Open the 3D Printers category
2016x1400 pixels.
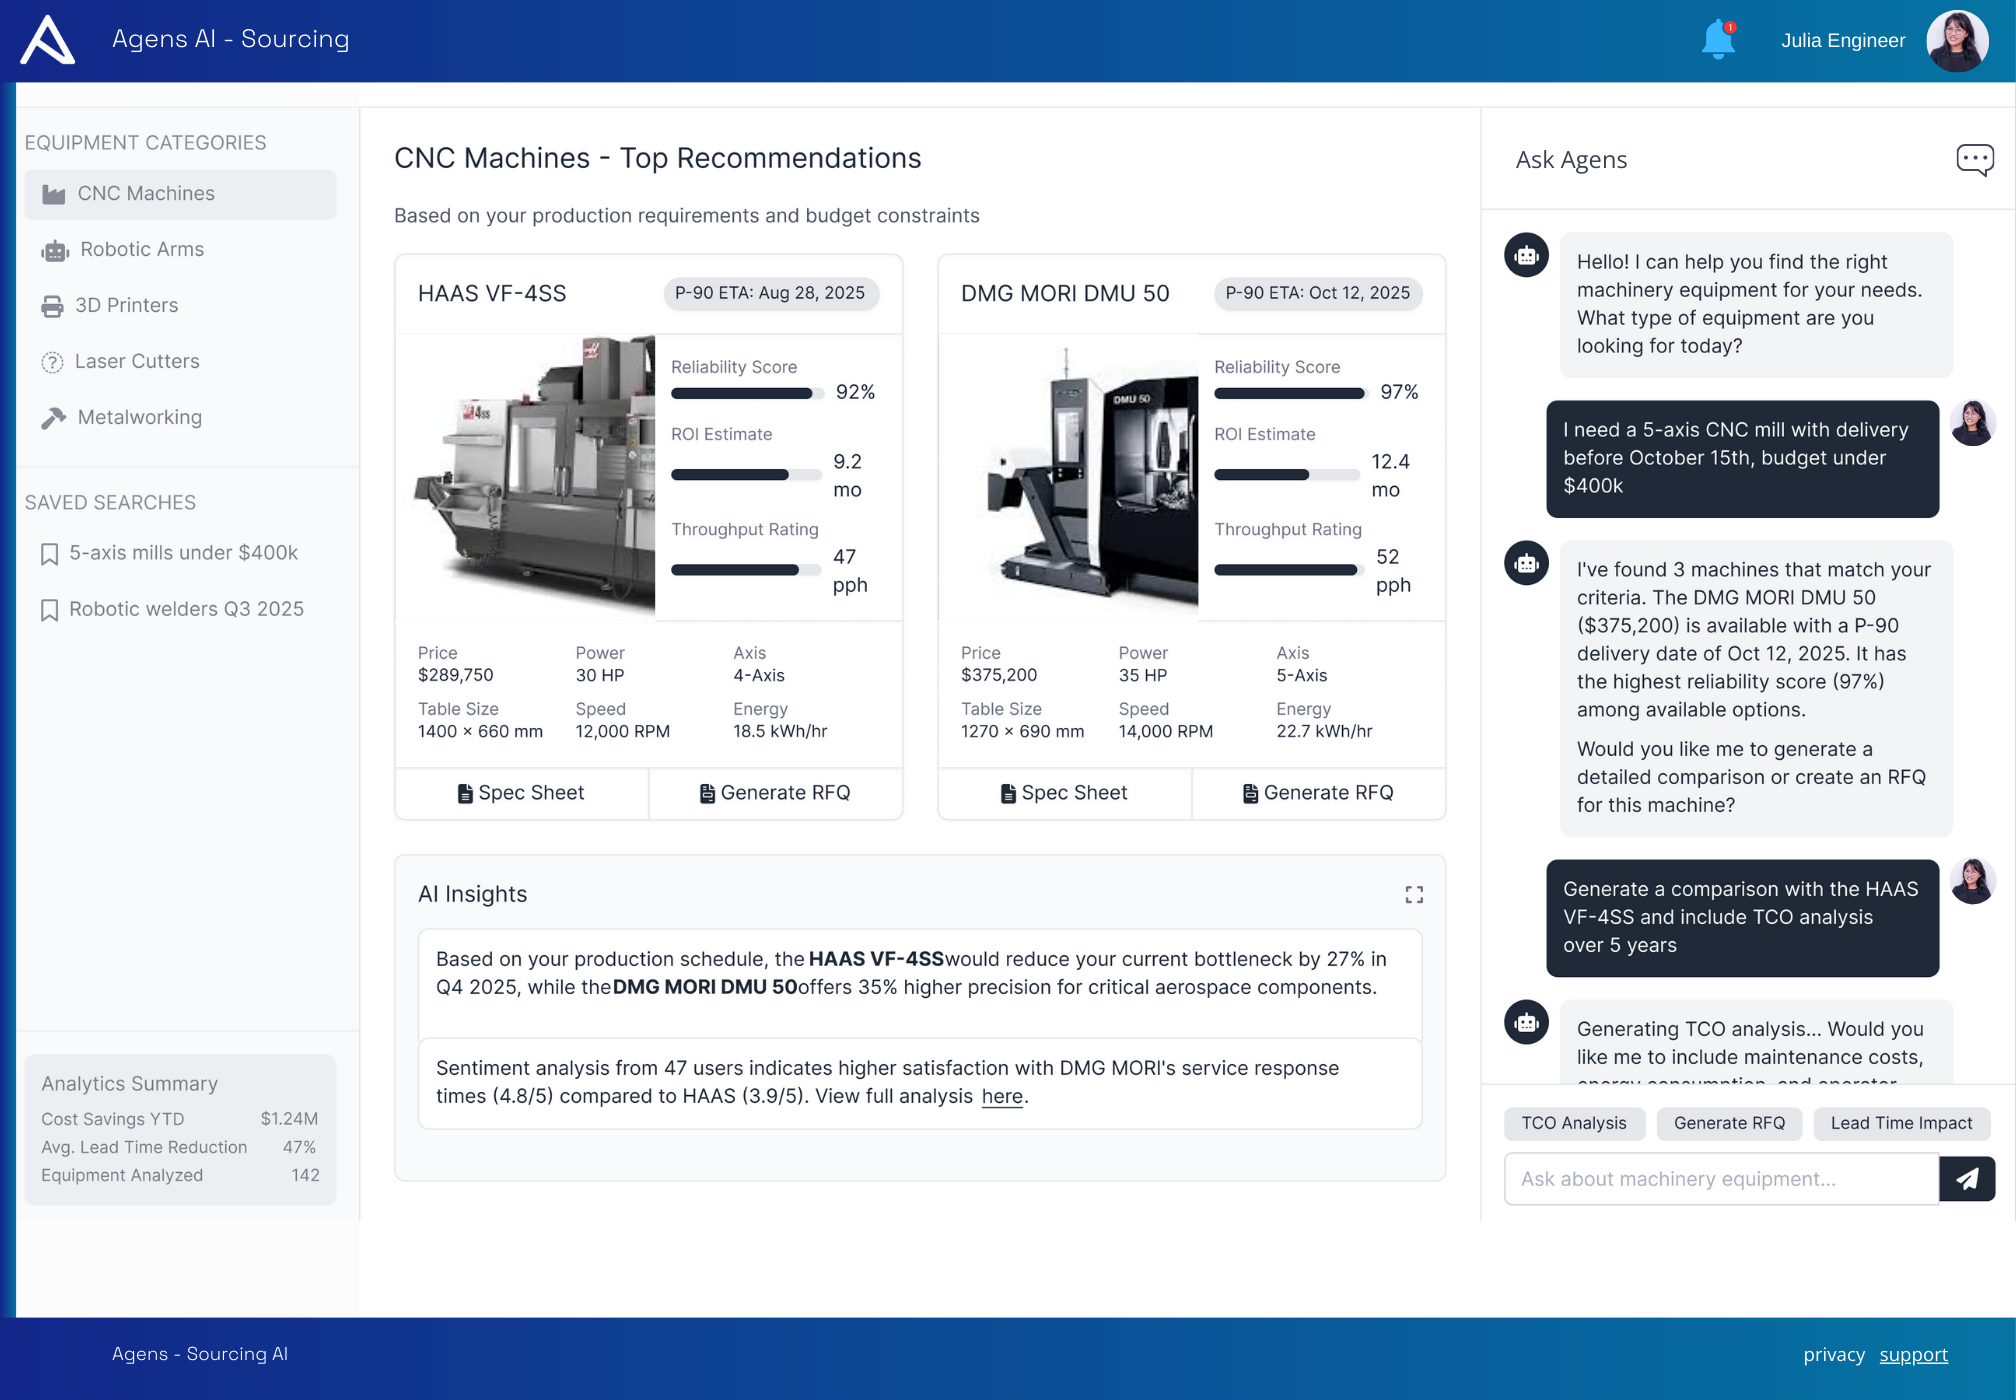pyautogui.click(x=180, y=306)
